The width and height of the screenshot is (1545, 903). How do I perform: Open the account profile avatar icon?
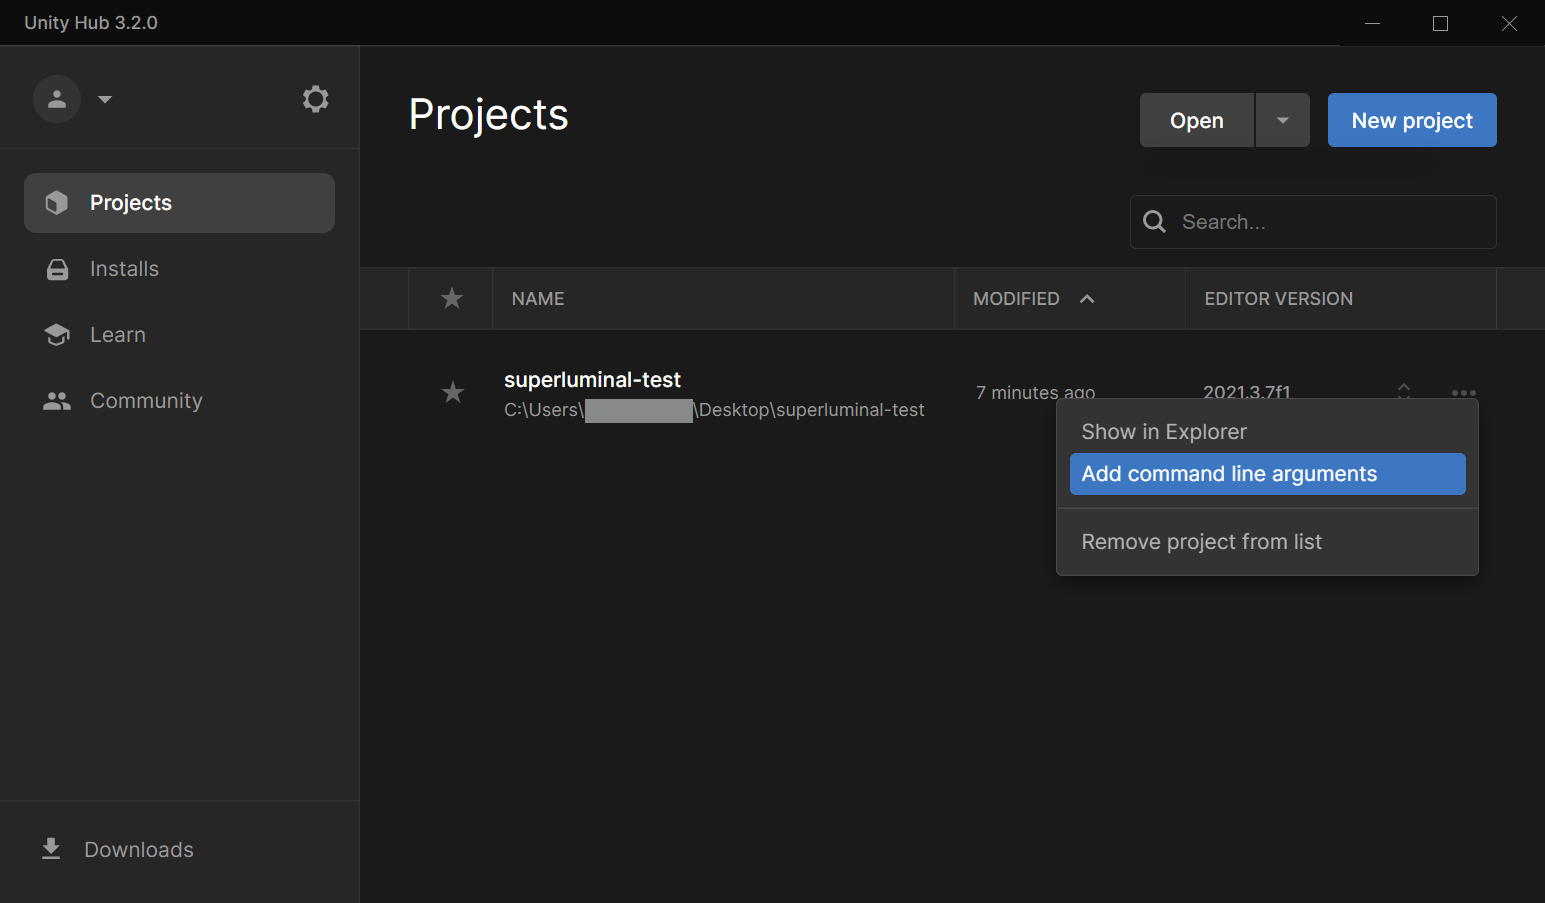coord(57,99)
